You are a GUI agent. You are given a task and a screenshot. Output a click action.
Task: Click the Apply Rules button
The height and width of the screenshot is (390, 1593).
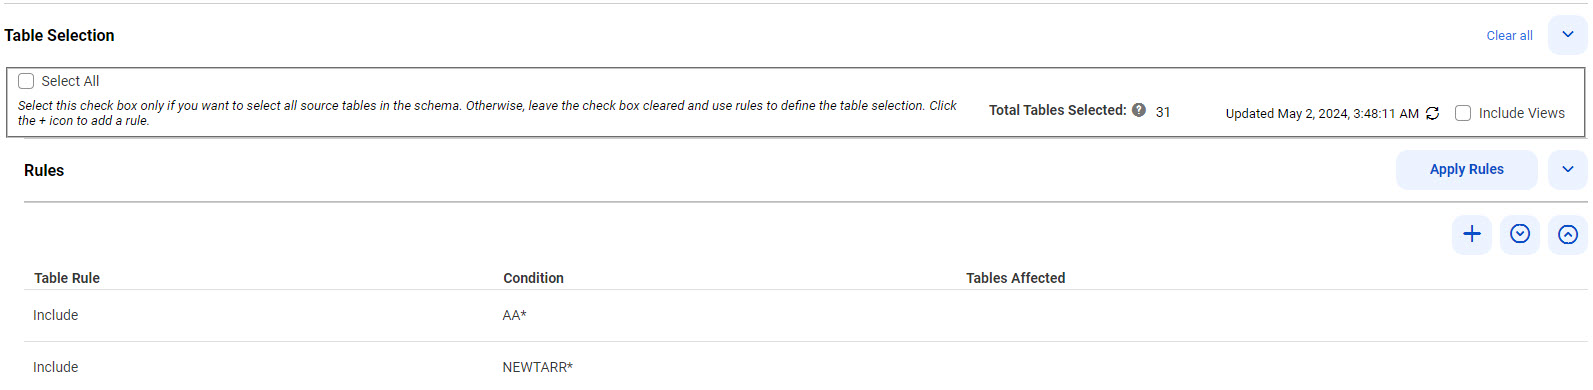1466,170
